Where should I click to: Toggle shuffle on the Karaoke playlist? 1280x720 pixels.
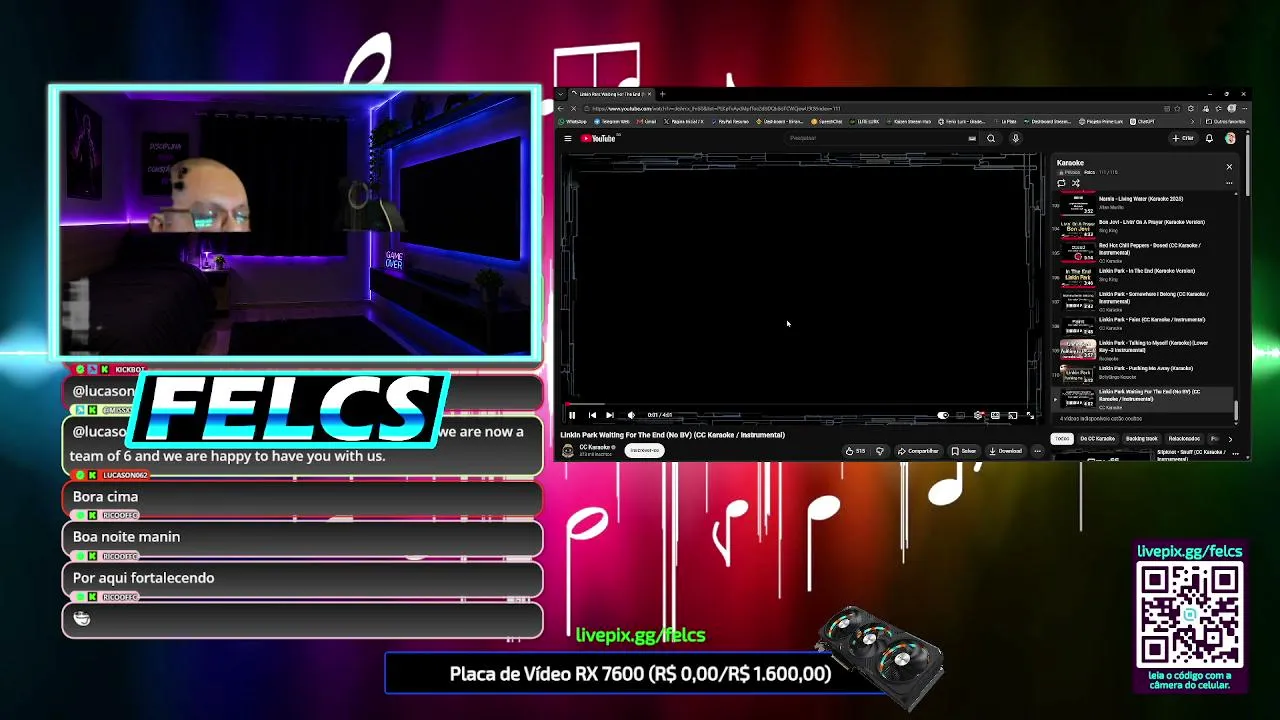click(x=1076, y=183)
